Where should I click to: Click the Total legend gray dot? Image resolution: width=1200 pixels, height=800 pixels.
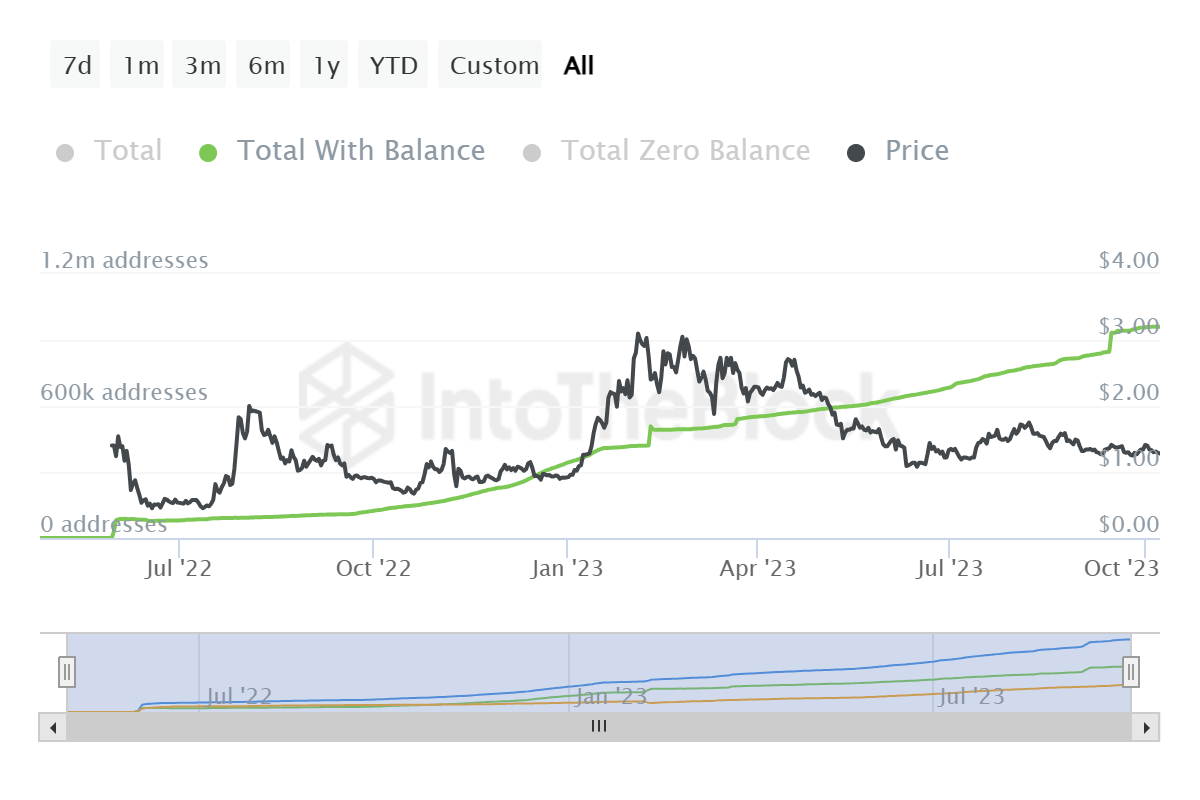(x=66, y=153)
